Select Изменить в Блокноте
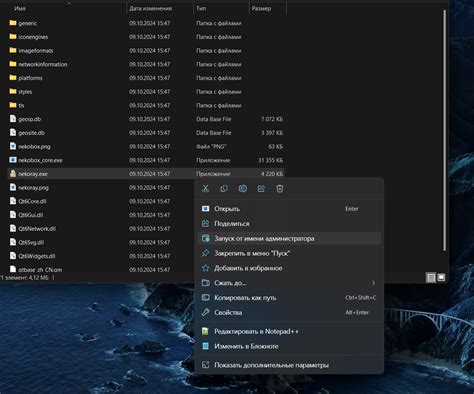 point(289,346)
